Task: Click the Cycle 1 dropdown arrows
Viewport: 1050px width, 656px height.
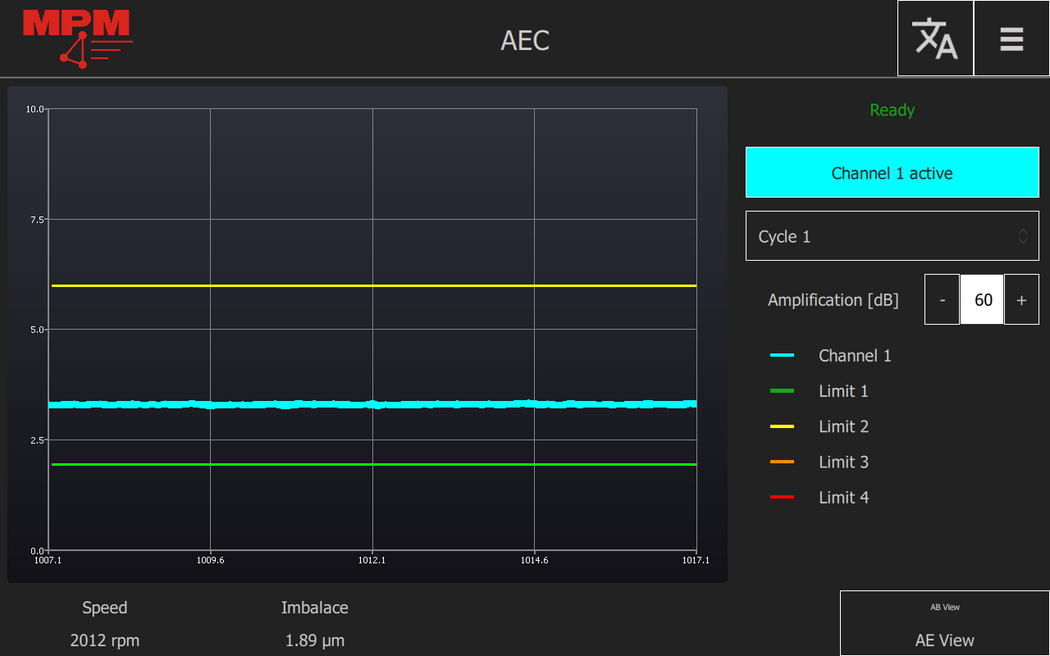Action: 1022,237
